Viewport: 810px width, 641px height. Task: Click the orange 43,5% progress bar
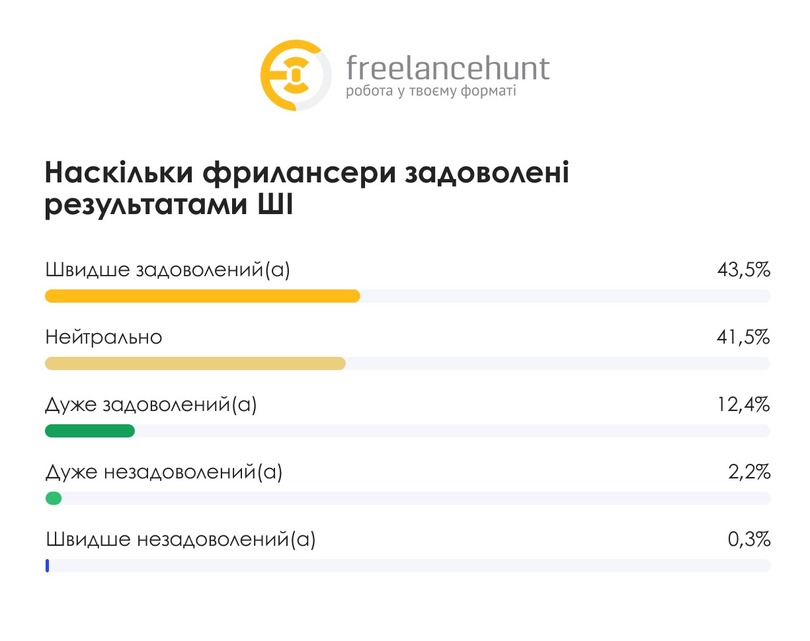coord(202,296)
